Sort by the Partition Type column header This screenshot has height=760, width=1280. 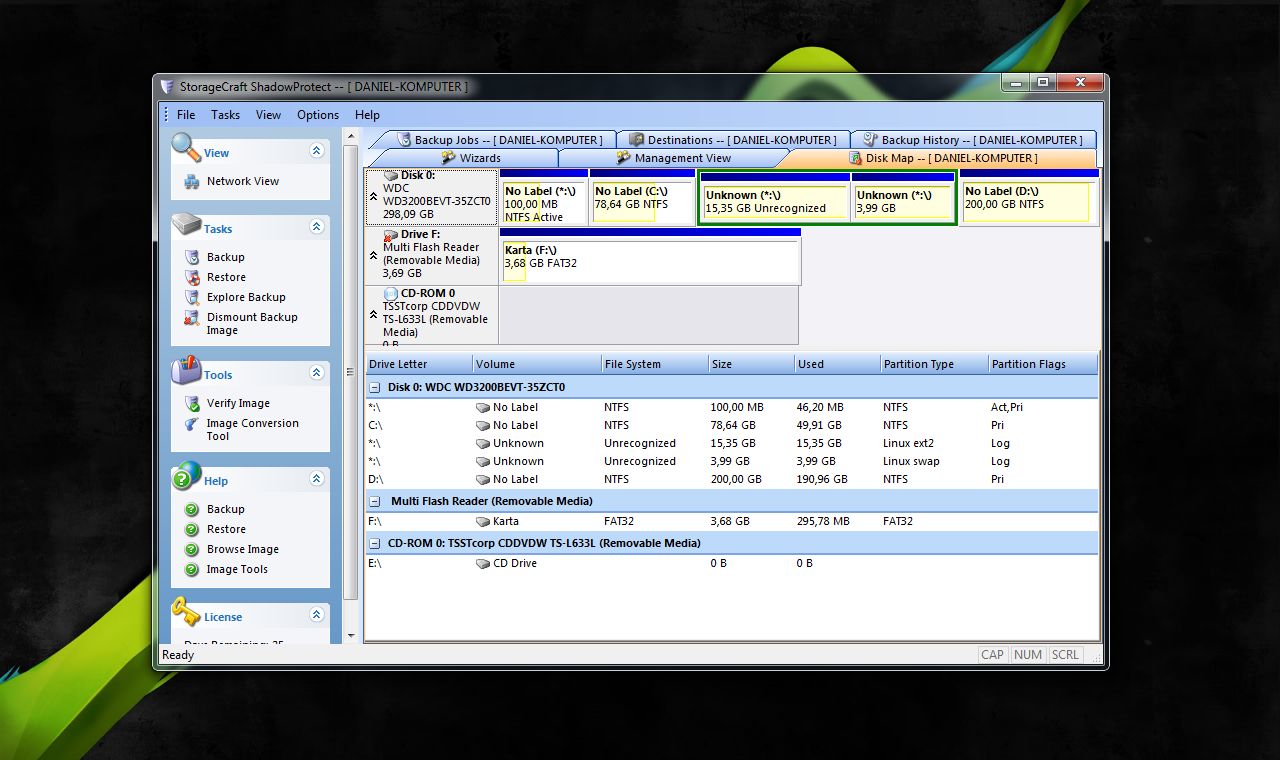pyautogui.click(x=934, y=364)
